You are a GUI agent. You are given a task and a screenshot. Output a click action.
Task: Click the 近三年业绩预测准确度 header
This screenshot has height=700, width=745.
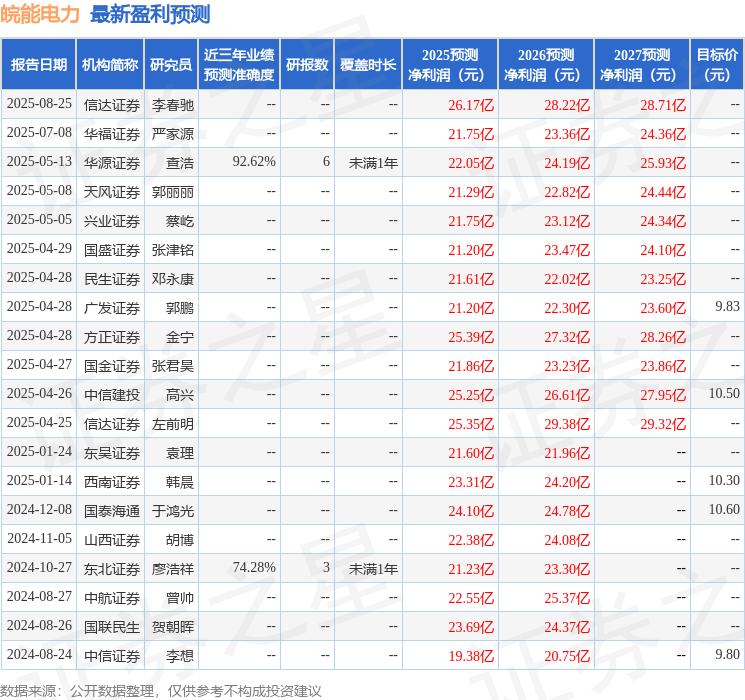[x=239, y=65]
